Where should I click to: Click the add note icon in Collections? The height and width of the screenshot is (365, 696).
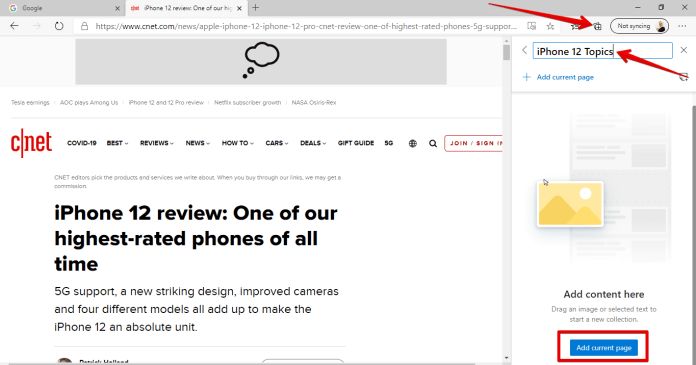tap(684, 77)
